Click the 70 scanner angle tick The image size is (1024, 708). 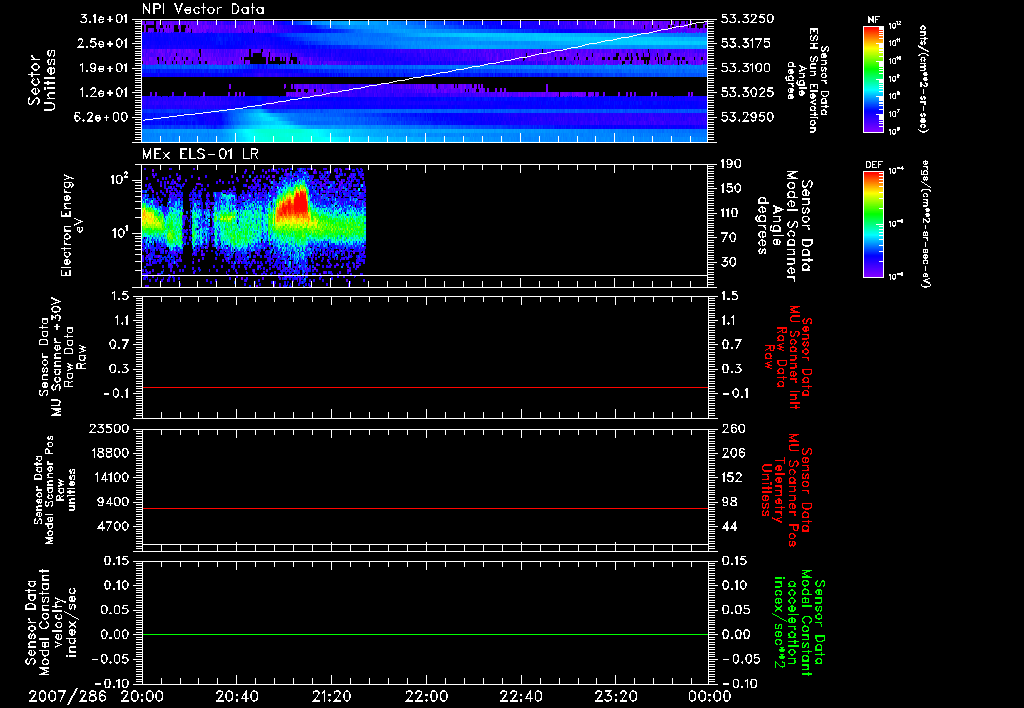[x=728, y=238]
